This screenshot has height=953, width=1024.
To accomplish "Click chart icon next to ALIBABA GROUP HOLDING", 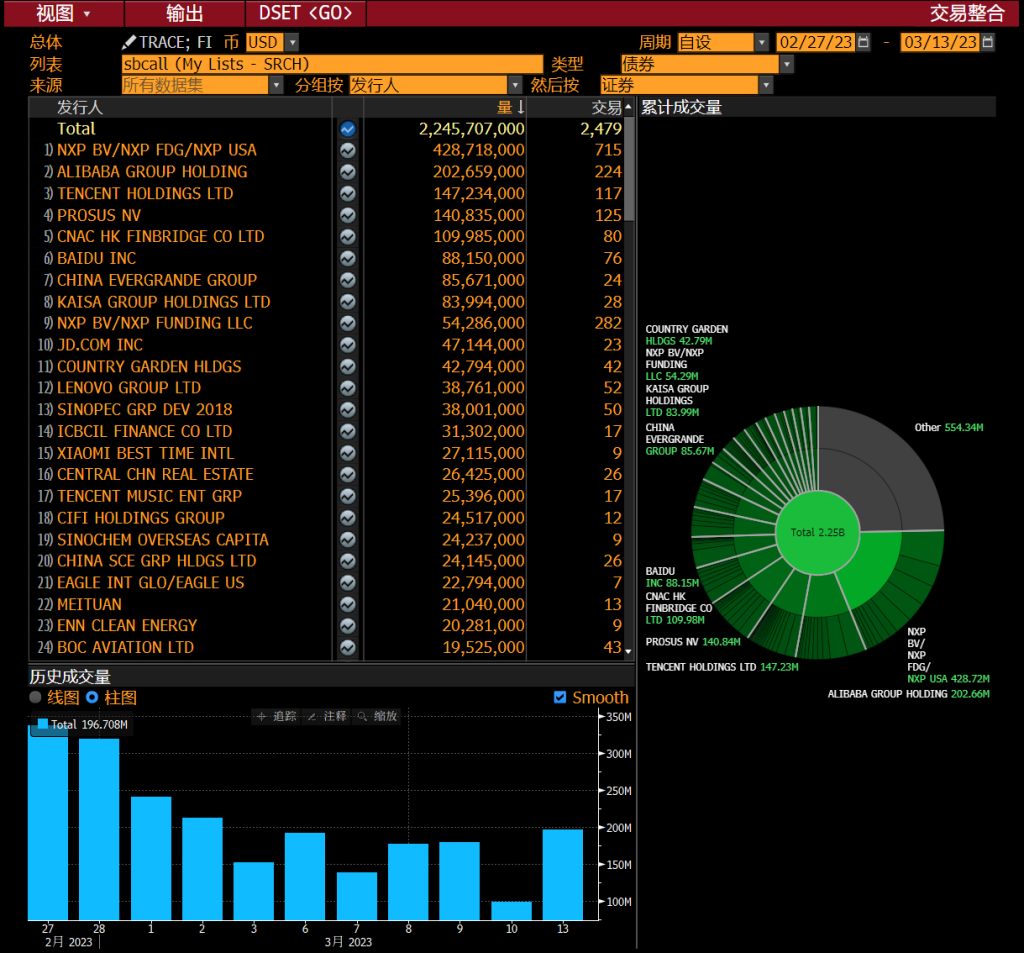I will click(347, 172).
